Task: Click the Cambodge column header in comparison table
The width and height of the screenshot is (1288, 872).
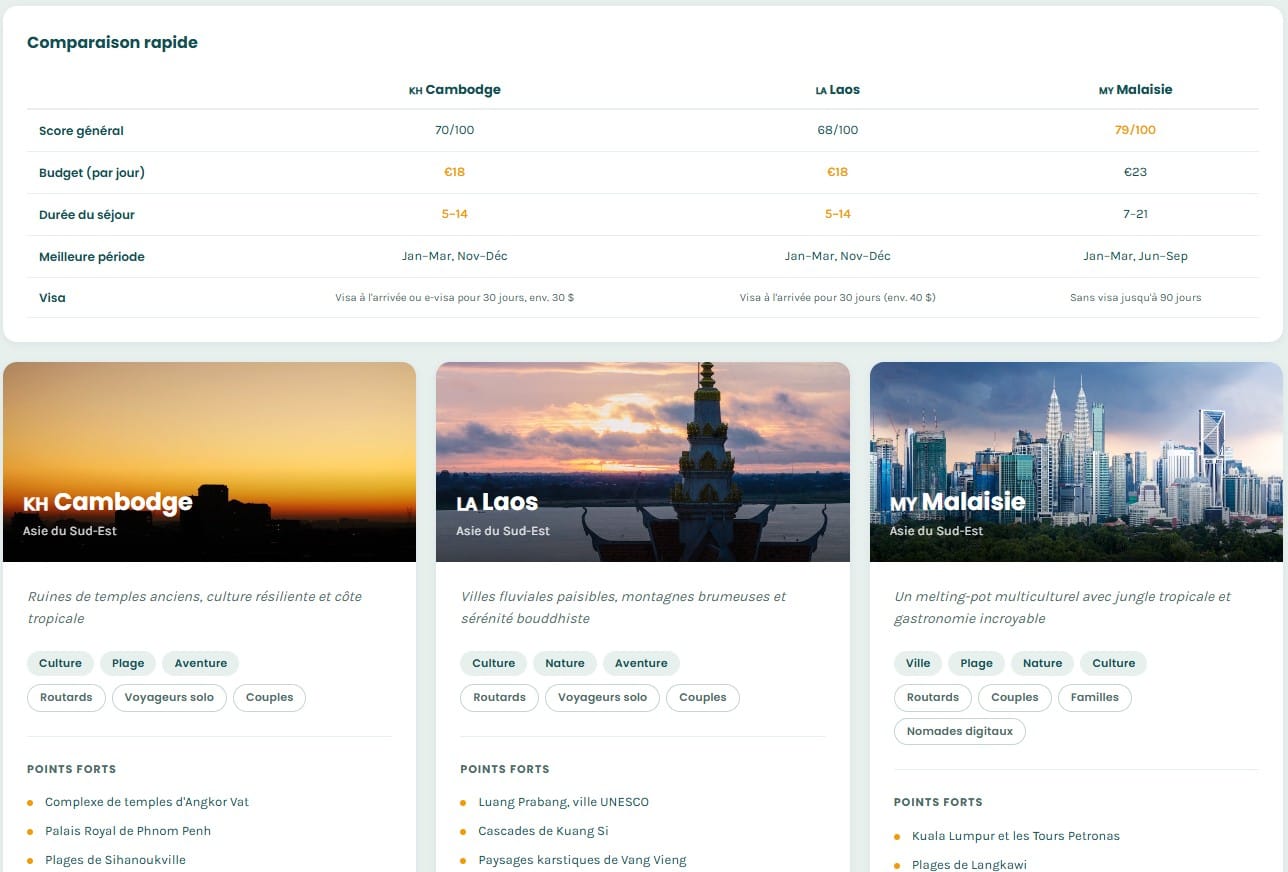Action: pos(454,90)
